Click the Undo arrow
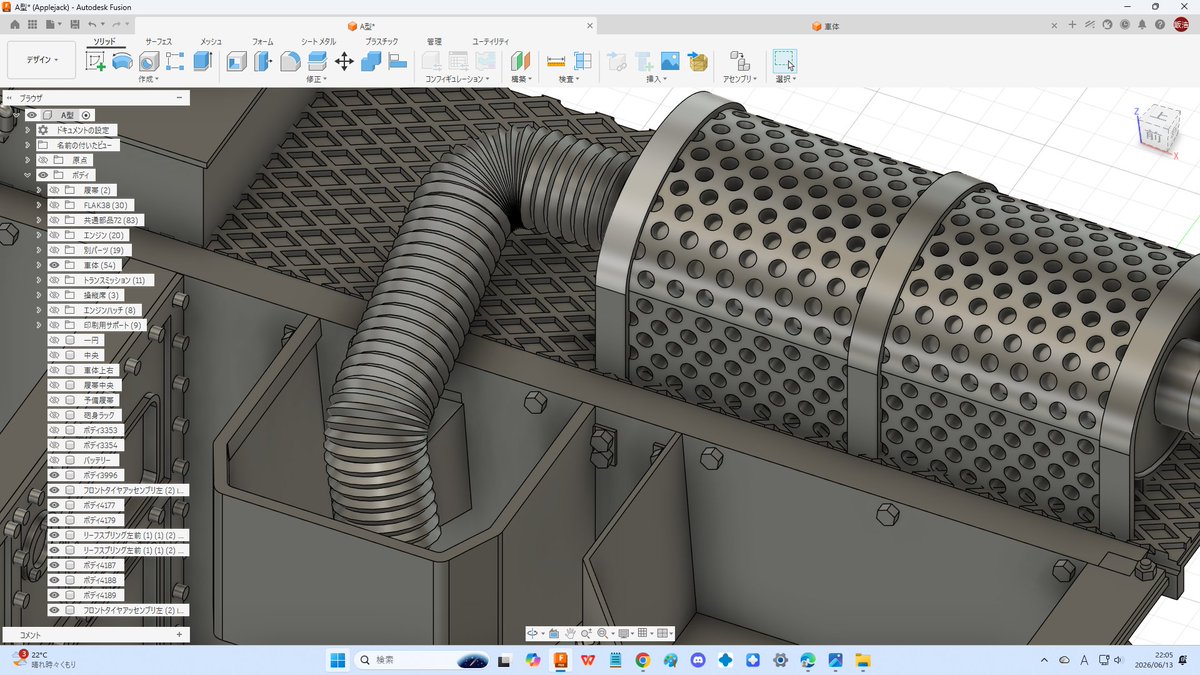The height and width of the screenshot is (675, 1200). [x=93, y=23]
